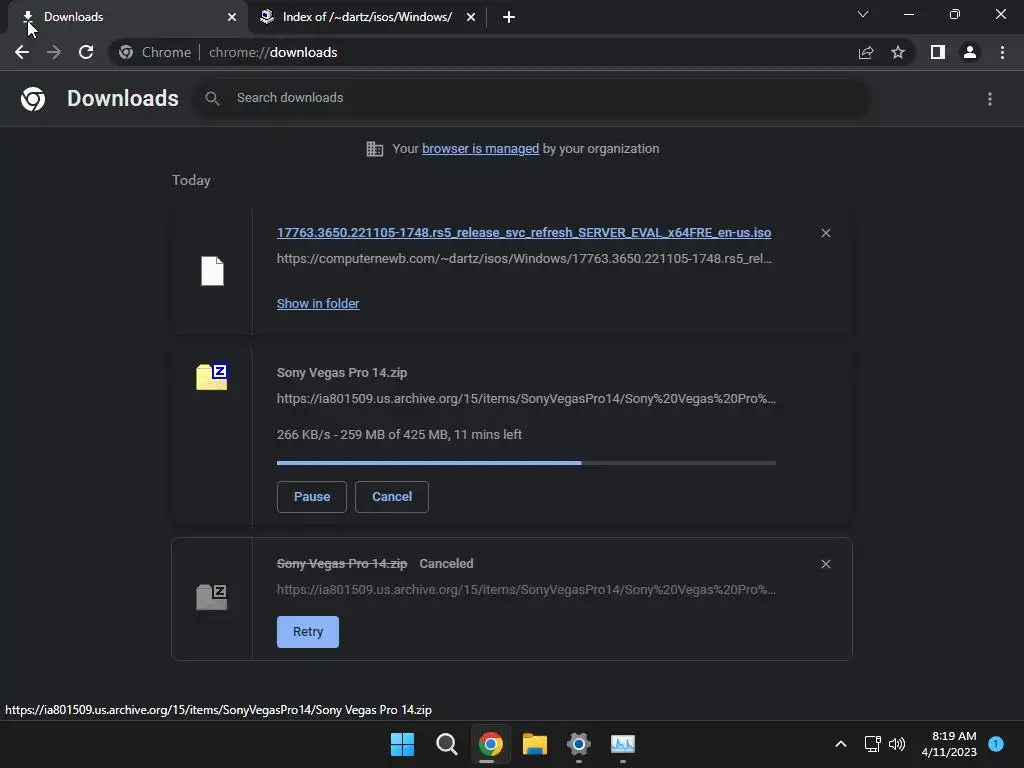Open Chrome's three-dot main menu
The width and height of the screenshot is (1024, 768).
(1002, 52)
